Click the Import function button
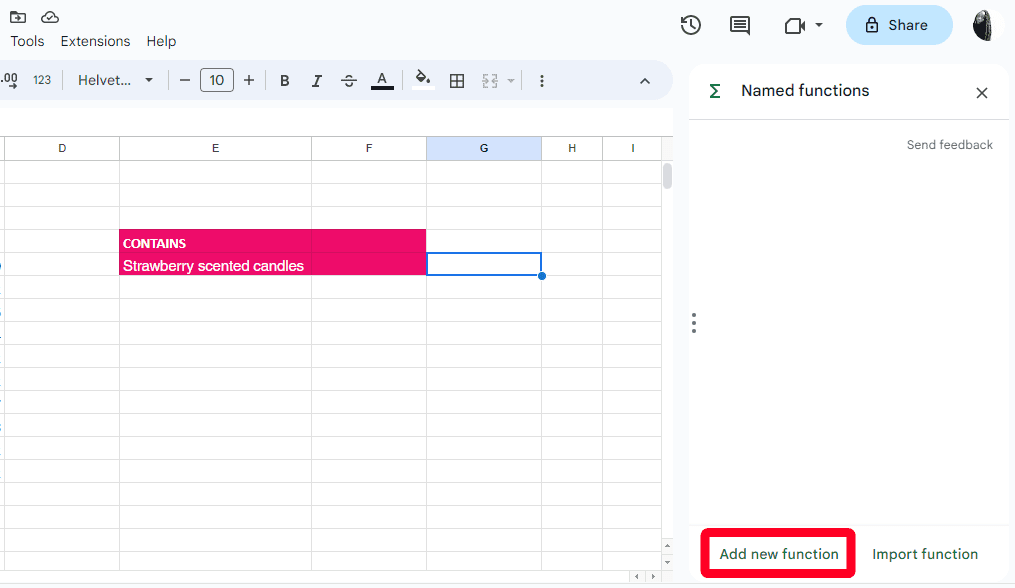This screenshot has height=588, width=1015. [x=925, y=554]
